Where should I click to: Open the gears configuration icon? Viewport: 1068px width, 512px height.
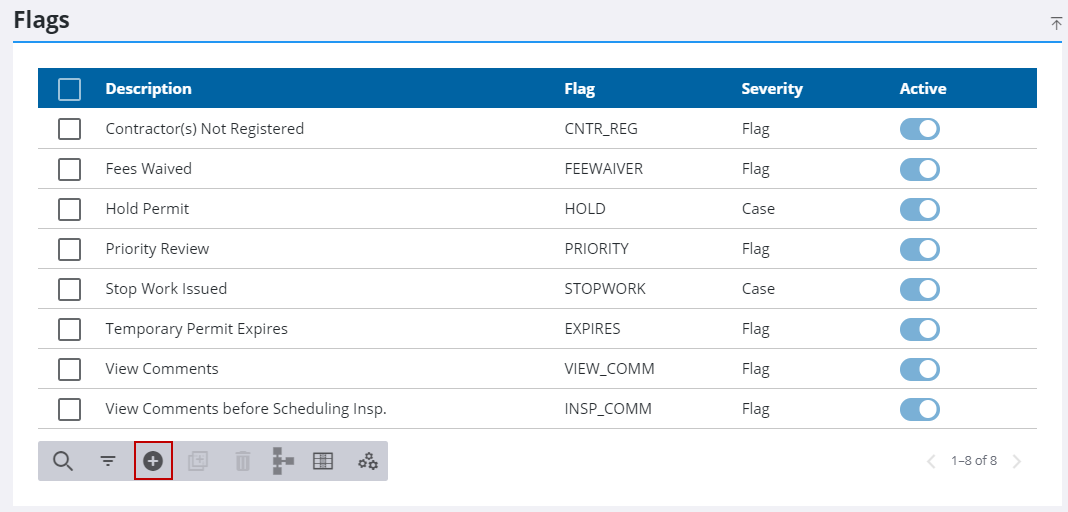click(368, 461)
